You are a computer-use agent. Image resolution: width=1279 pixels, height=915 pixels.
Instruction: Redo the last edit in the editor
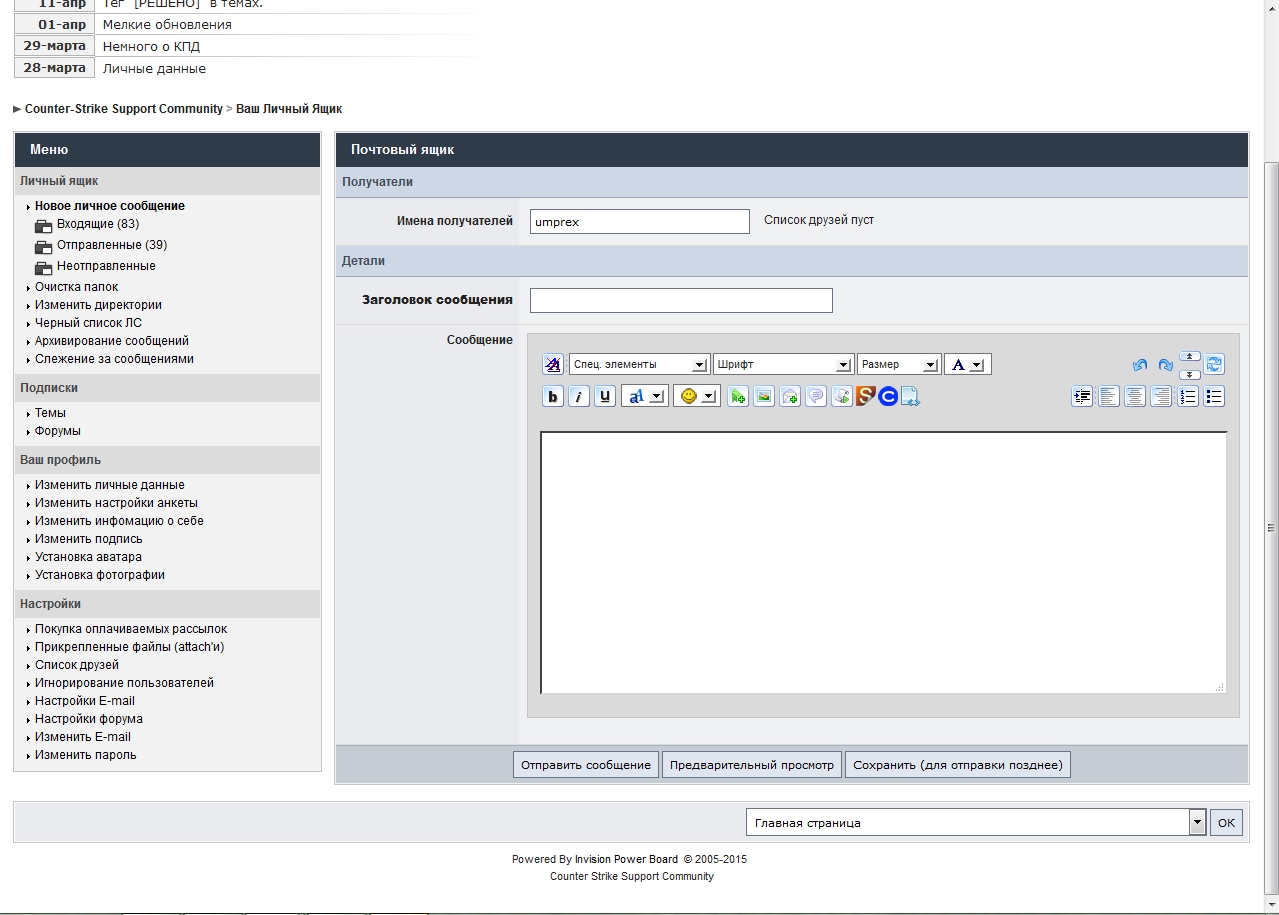[x=1166, y=365]
